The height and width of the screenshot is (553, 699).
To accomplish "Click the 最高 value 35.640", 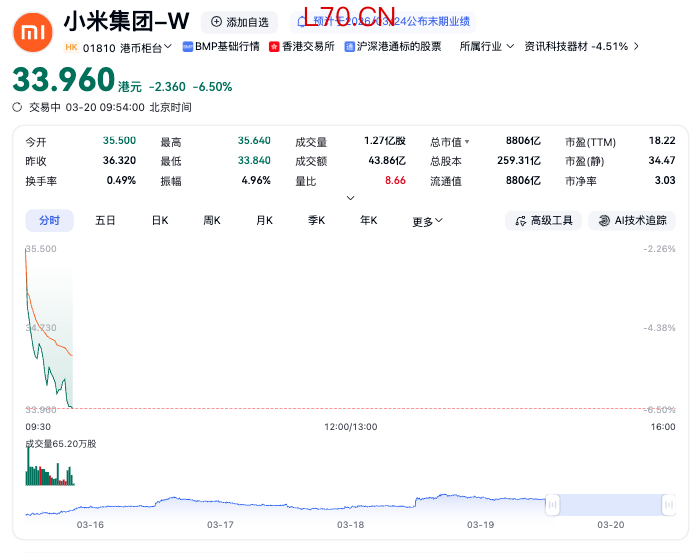I will 254,140.
